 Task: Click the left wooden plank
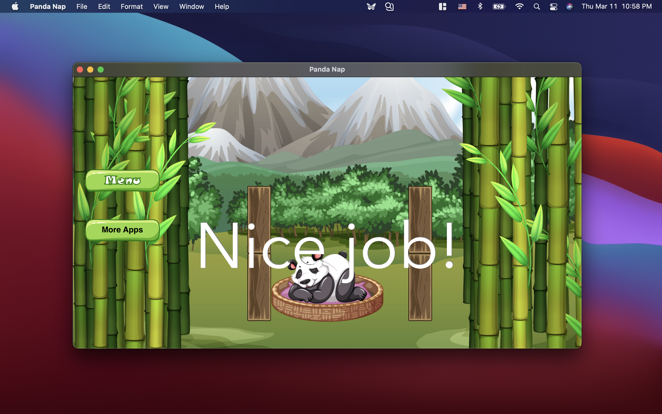[x=259, y=252]
